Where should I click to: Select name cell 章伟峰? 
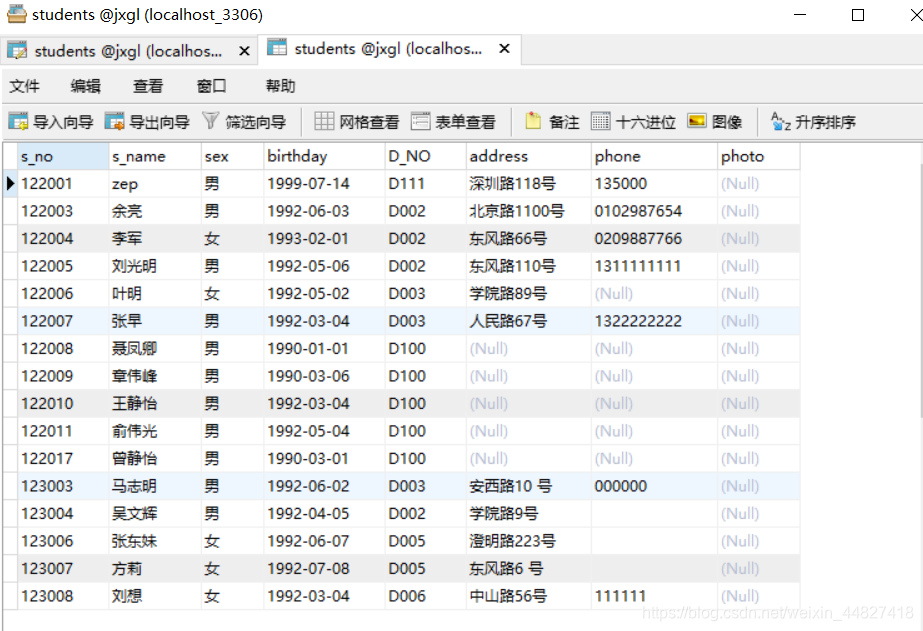click(155, 376)
